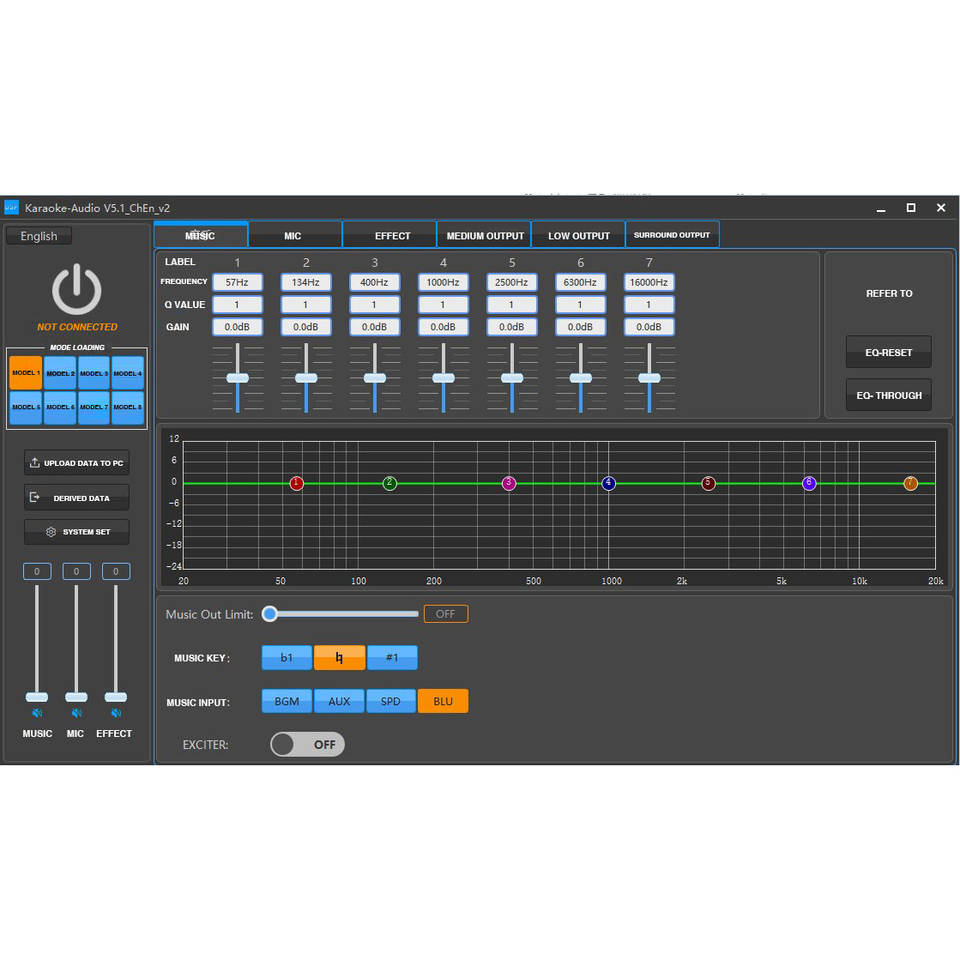This screenshot has width=960, height=960.
Task: Open the SURROUND OUTPUT tab
Action: [x=672, y=235]
